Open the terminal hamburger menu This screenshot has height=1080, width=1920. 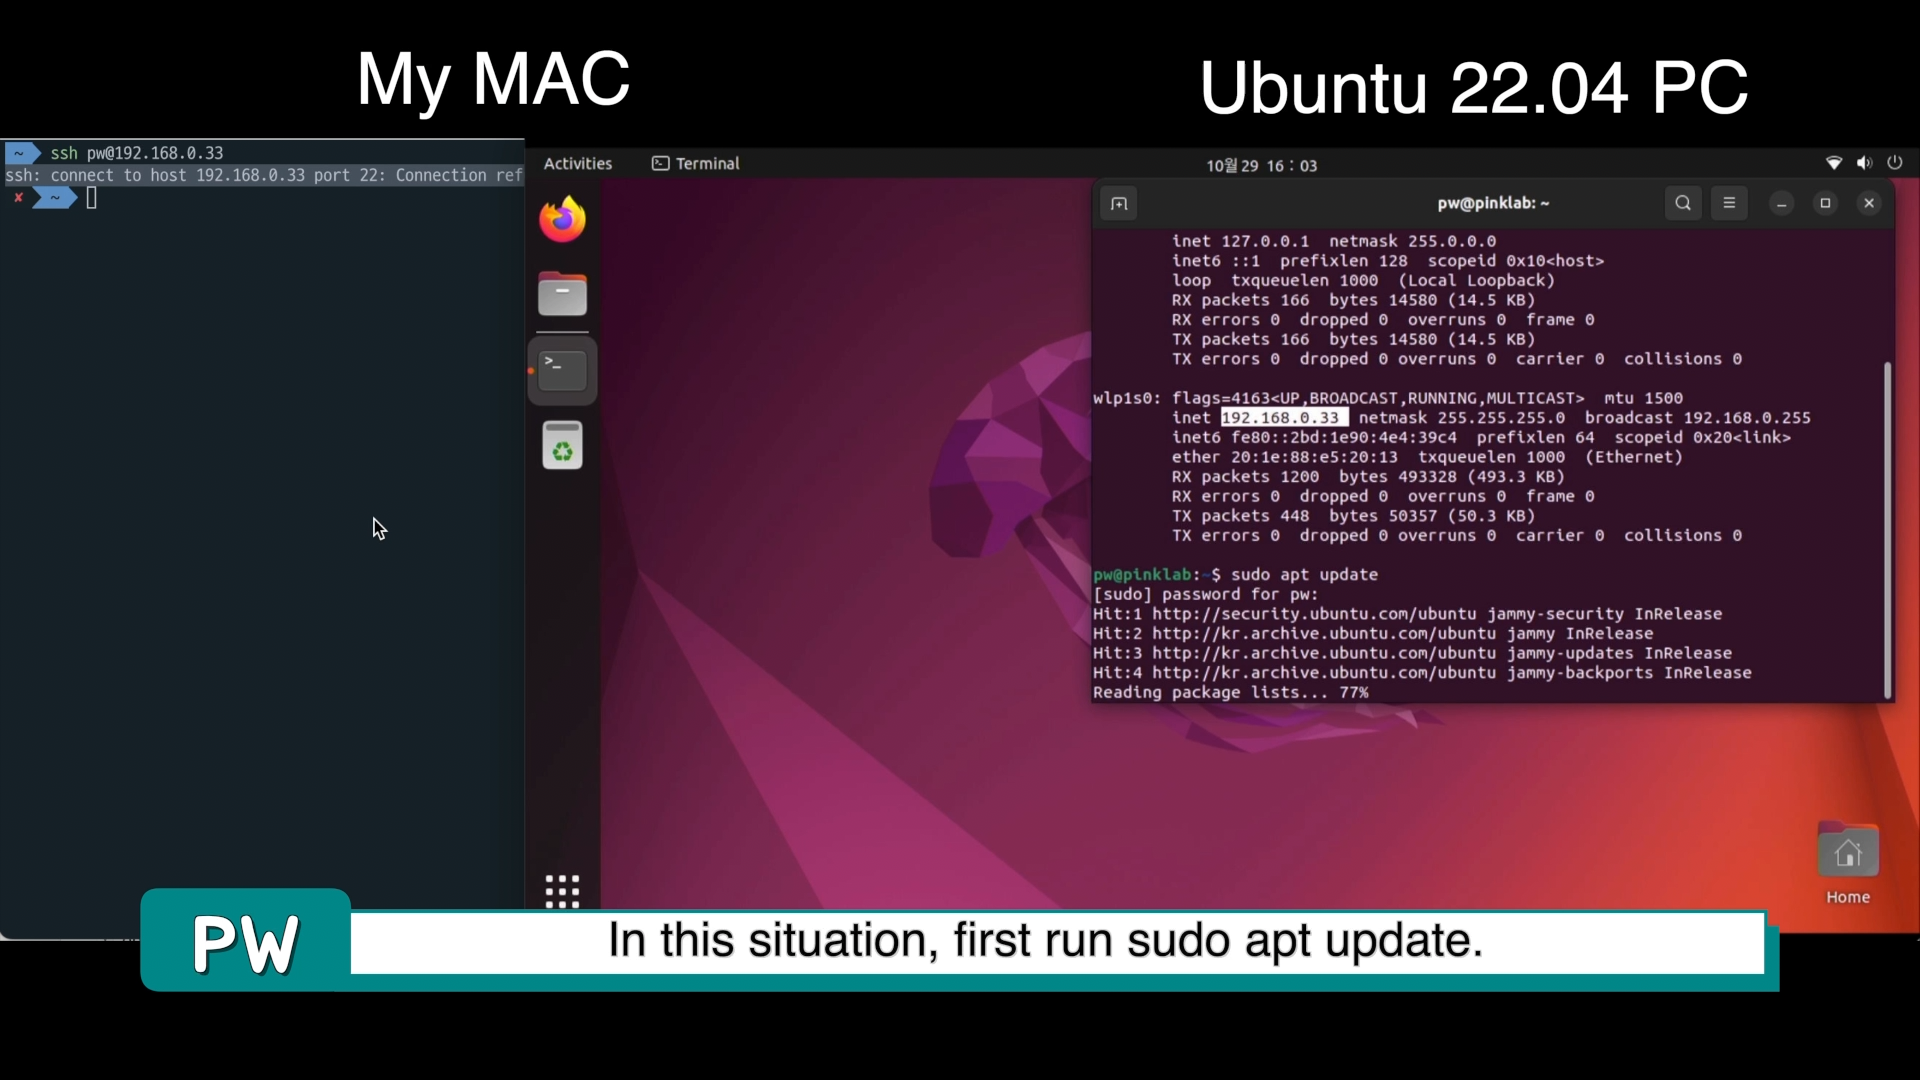pyautogui.click(x=1729, y=203)
